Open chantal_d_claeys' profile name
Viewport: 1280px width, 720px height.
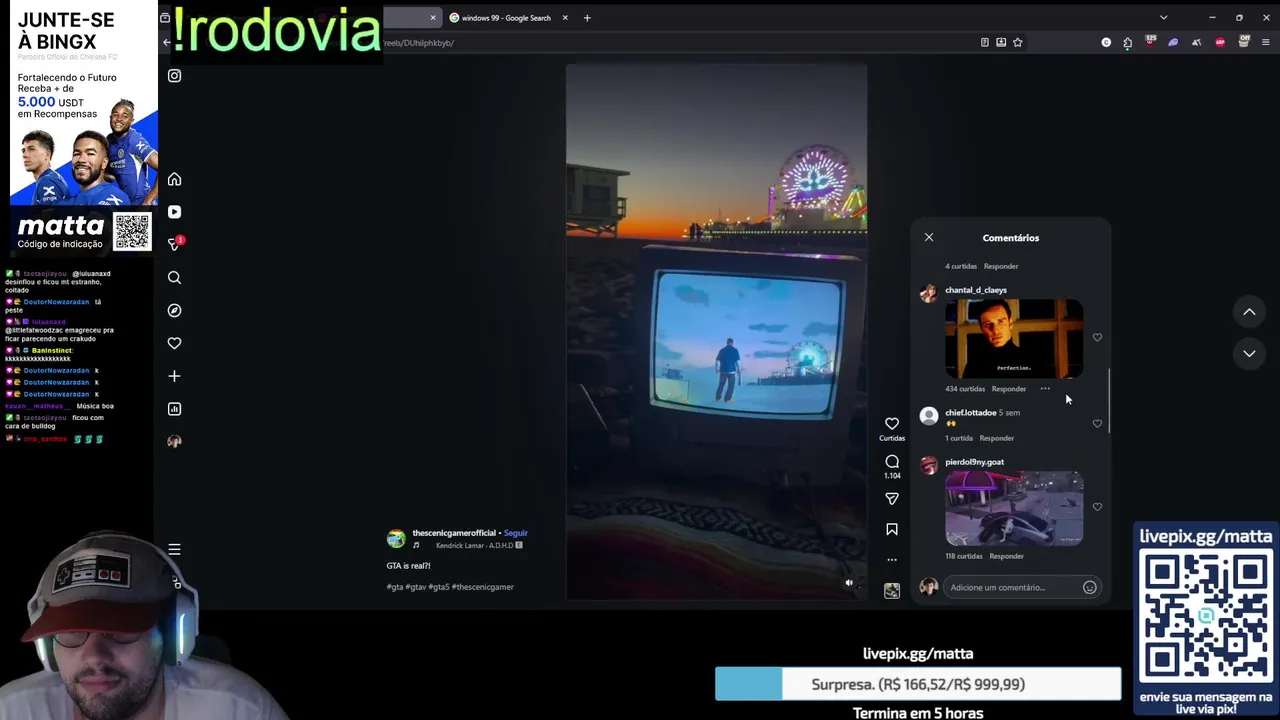click(976, 290)
